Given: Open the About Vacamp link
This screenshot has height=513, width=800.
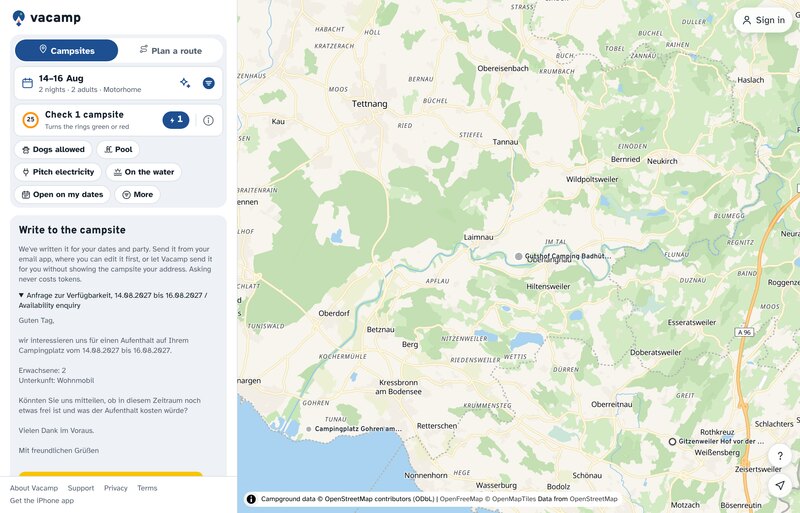Looking at the screenshot, I should pyautogui.click(x=34, y=488).
